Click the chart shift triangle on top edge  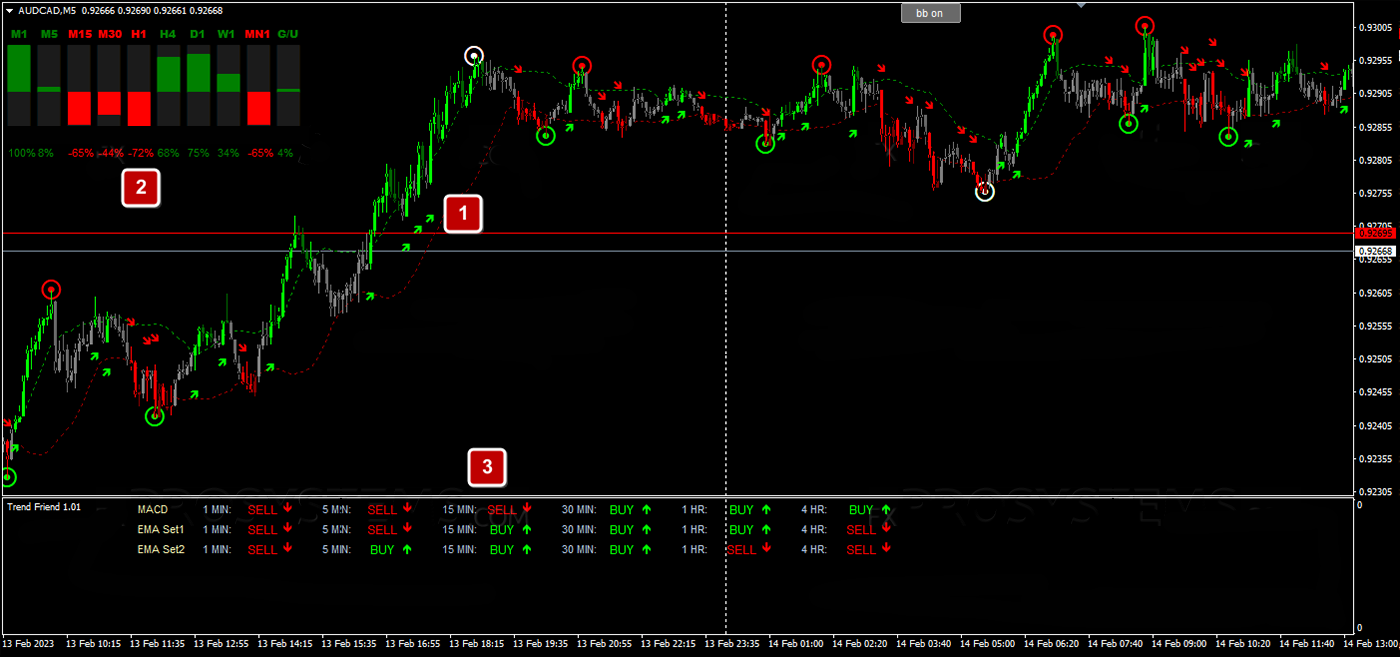pyautogui.click(x=1081, y=6)
